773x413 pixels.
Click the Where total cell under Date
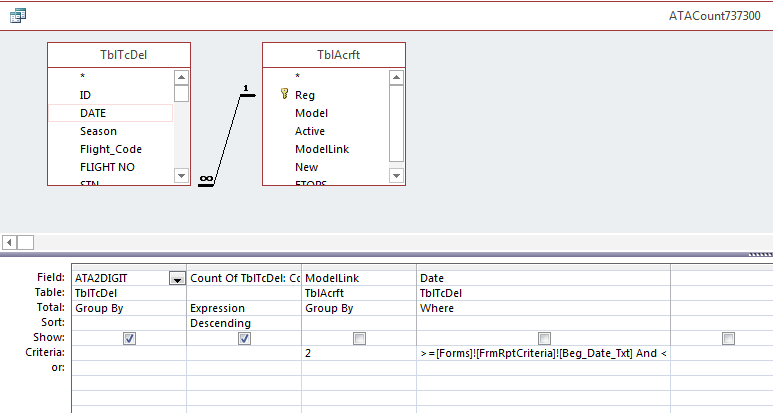pos(543,308)
